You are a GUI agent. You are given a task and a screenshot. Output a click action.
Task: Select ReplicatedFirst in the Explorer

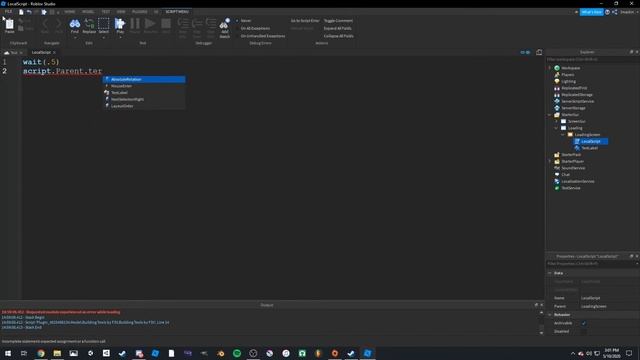574,88
